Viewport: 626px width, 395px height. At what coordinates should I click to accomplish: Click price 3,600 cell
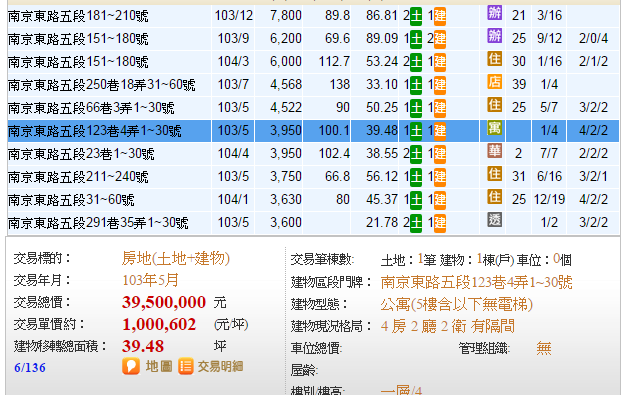coord(286,222)
